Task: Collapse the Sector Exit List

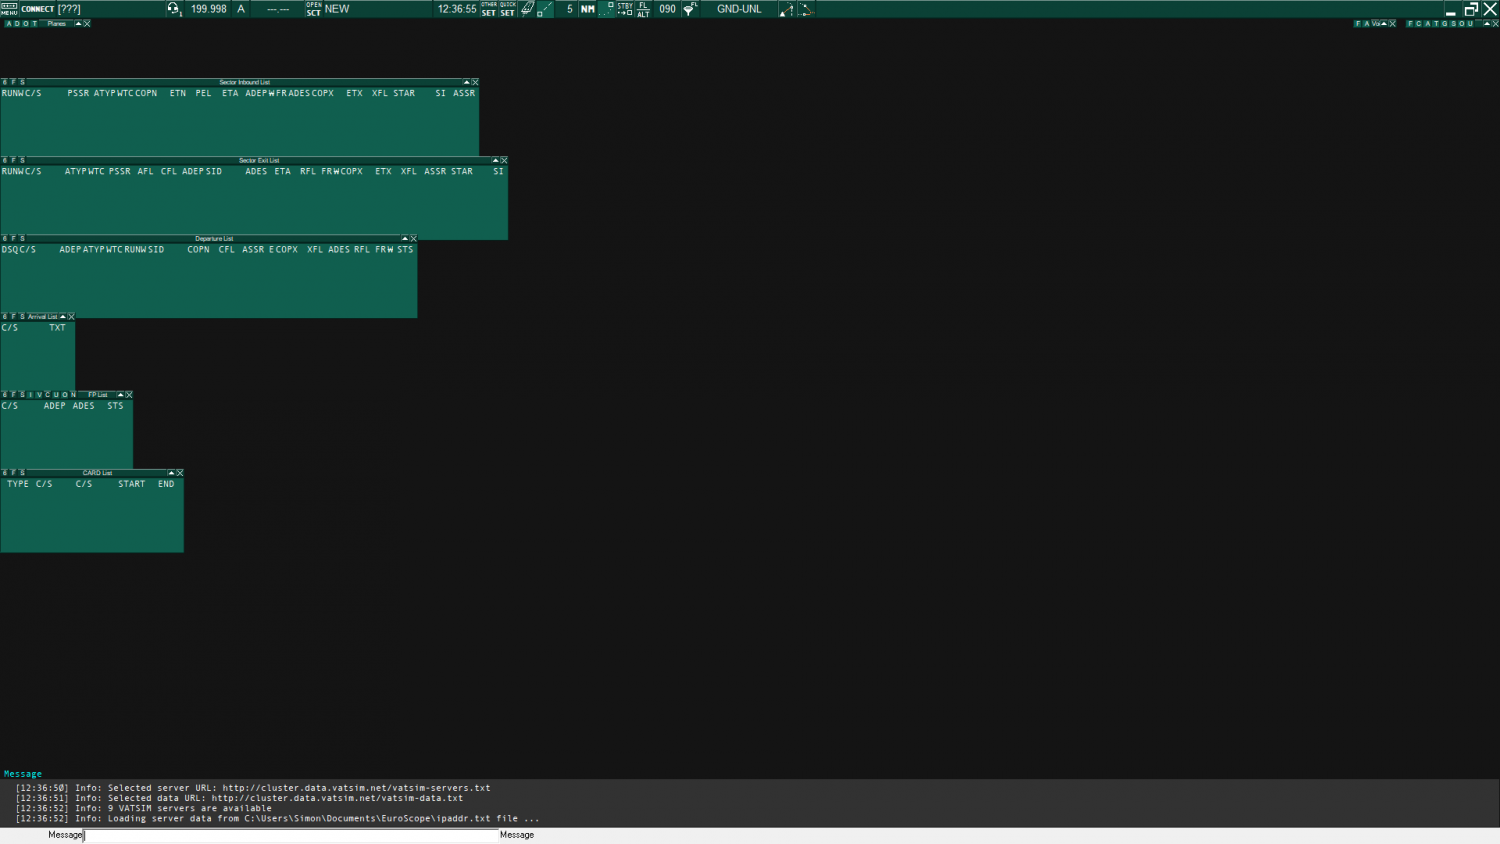Action: pyautogui.click(x=495, y=160)
